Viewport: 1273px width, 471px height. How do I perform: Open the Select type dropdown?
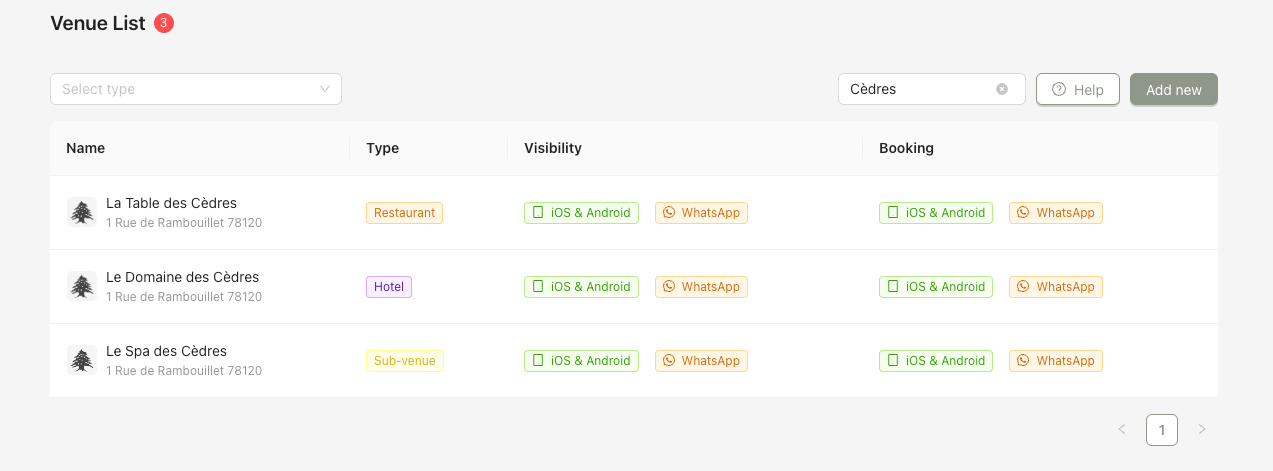pyautogui.click(x=196, y=89)
